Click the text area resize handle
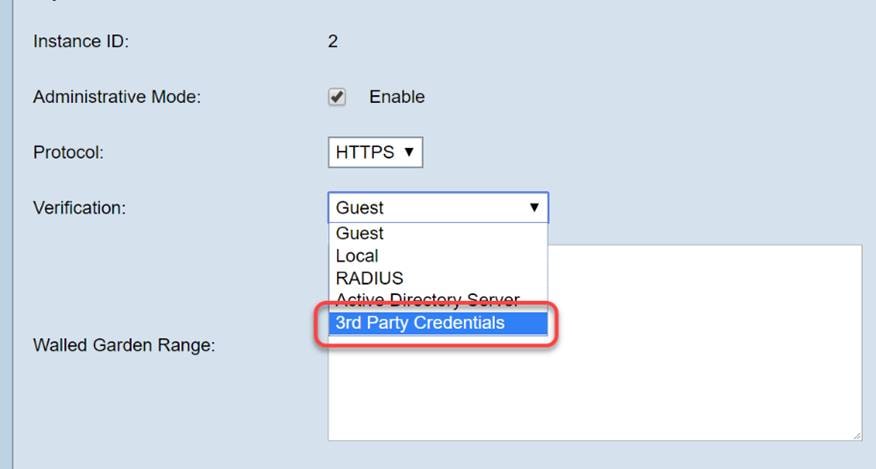The image size is (876, 469). pyautogui.click(x=856, y=435)
